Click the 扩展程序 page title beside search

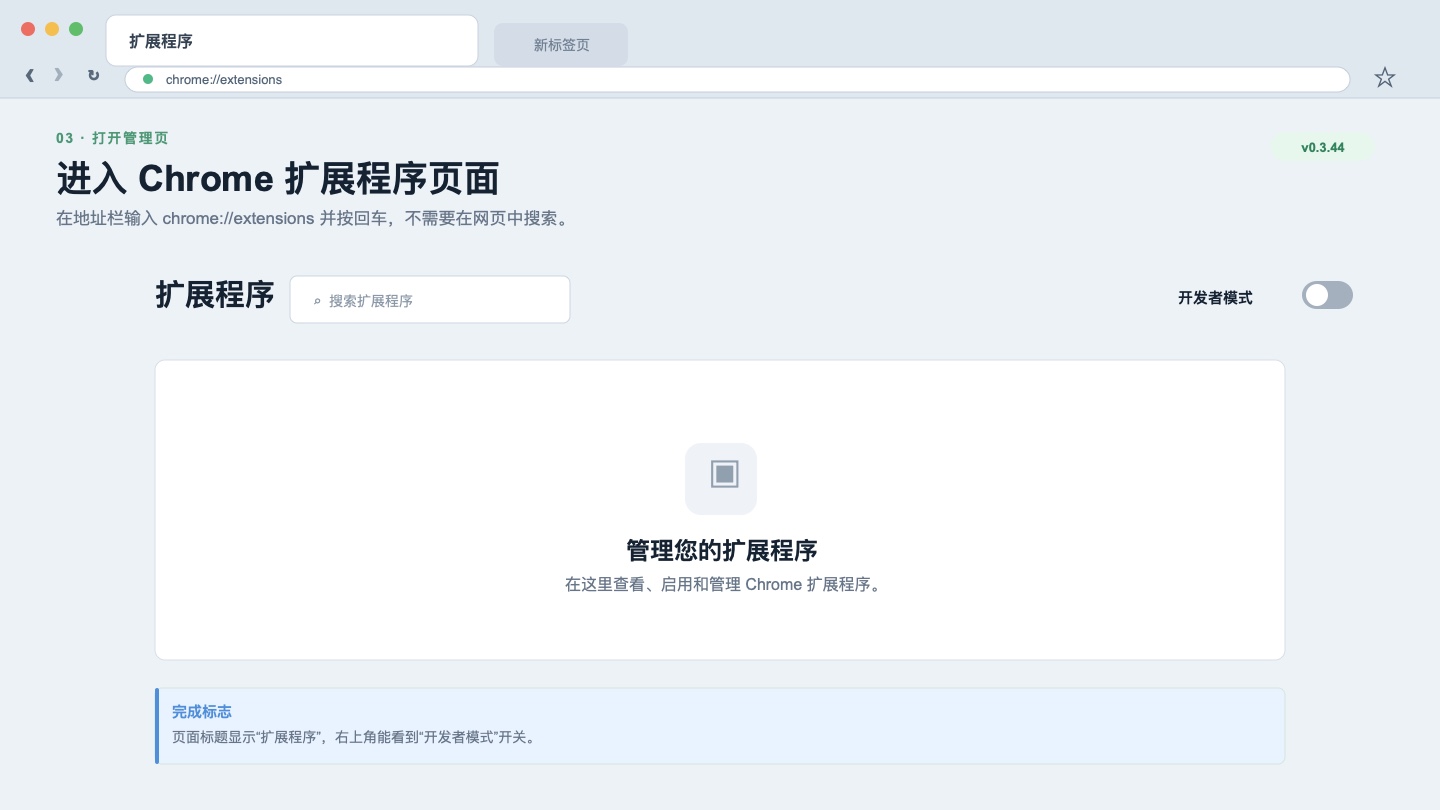(215, 295)
